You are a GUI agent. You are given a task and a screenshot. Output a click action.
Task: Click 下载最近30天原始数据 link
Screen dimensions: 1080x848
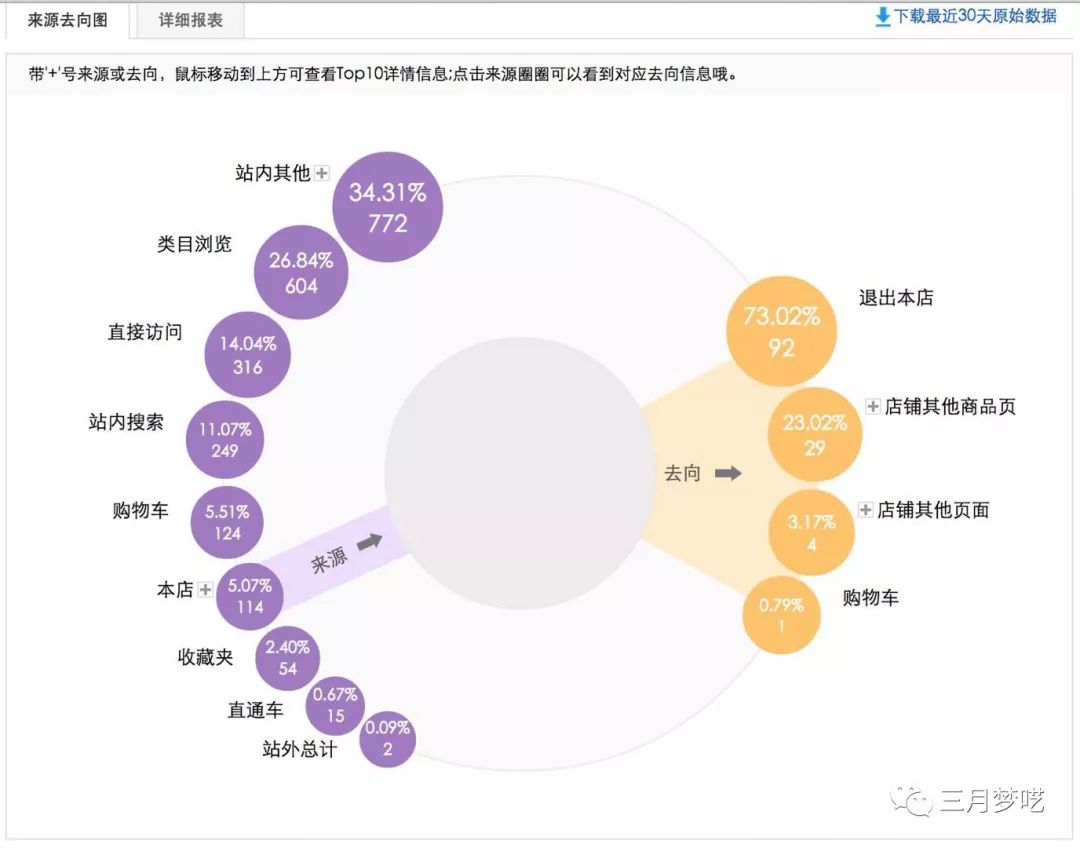pyautogui.click(x=975, y=16)
